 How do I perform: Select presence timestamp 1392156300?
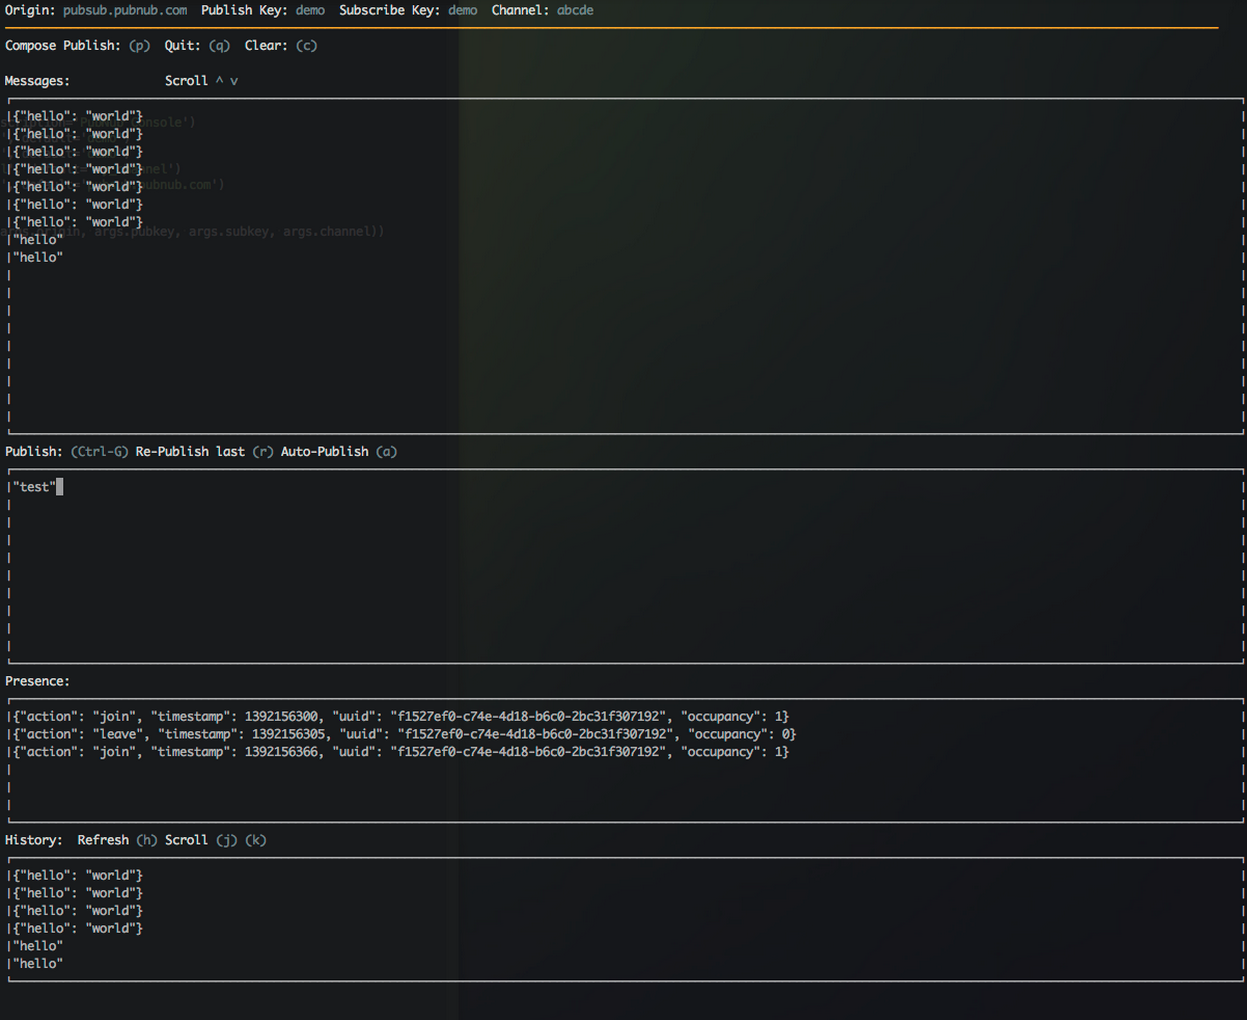pos(281,717)
